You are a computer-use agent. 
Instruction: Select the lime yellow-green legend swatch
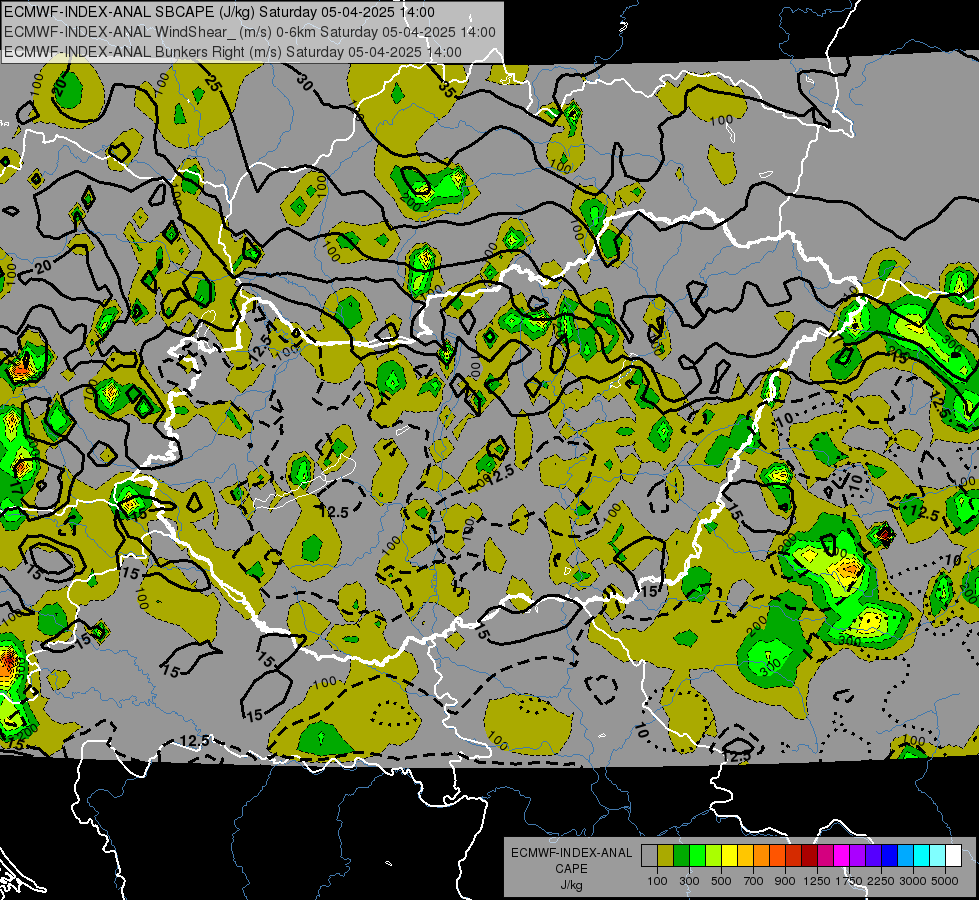pyautogui.click(x=713, y=856)
